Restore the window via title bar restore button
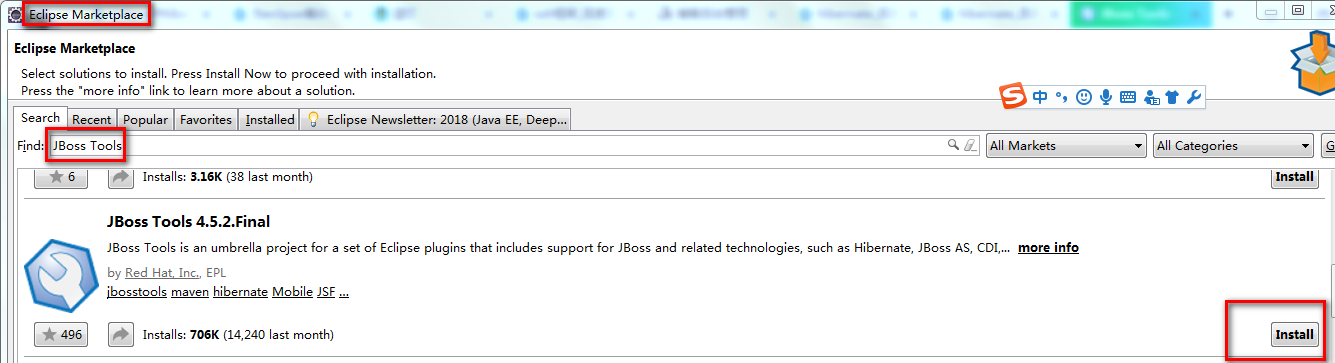Viewport: 1335px width, 363px height. click(1297, 10)
